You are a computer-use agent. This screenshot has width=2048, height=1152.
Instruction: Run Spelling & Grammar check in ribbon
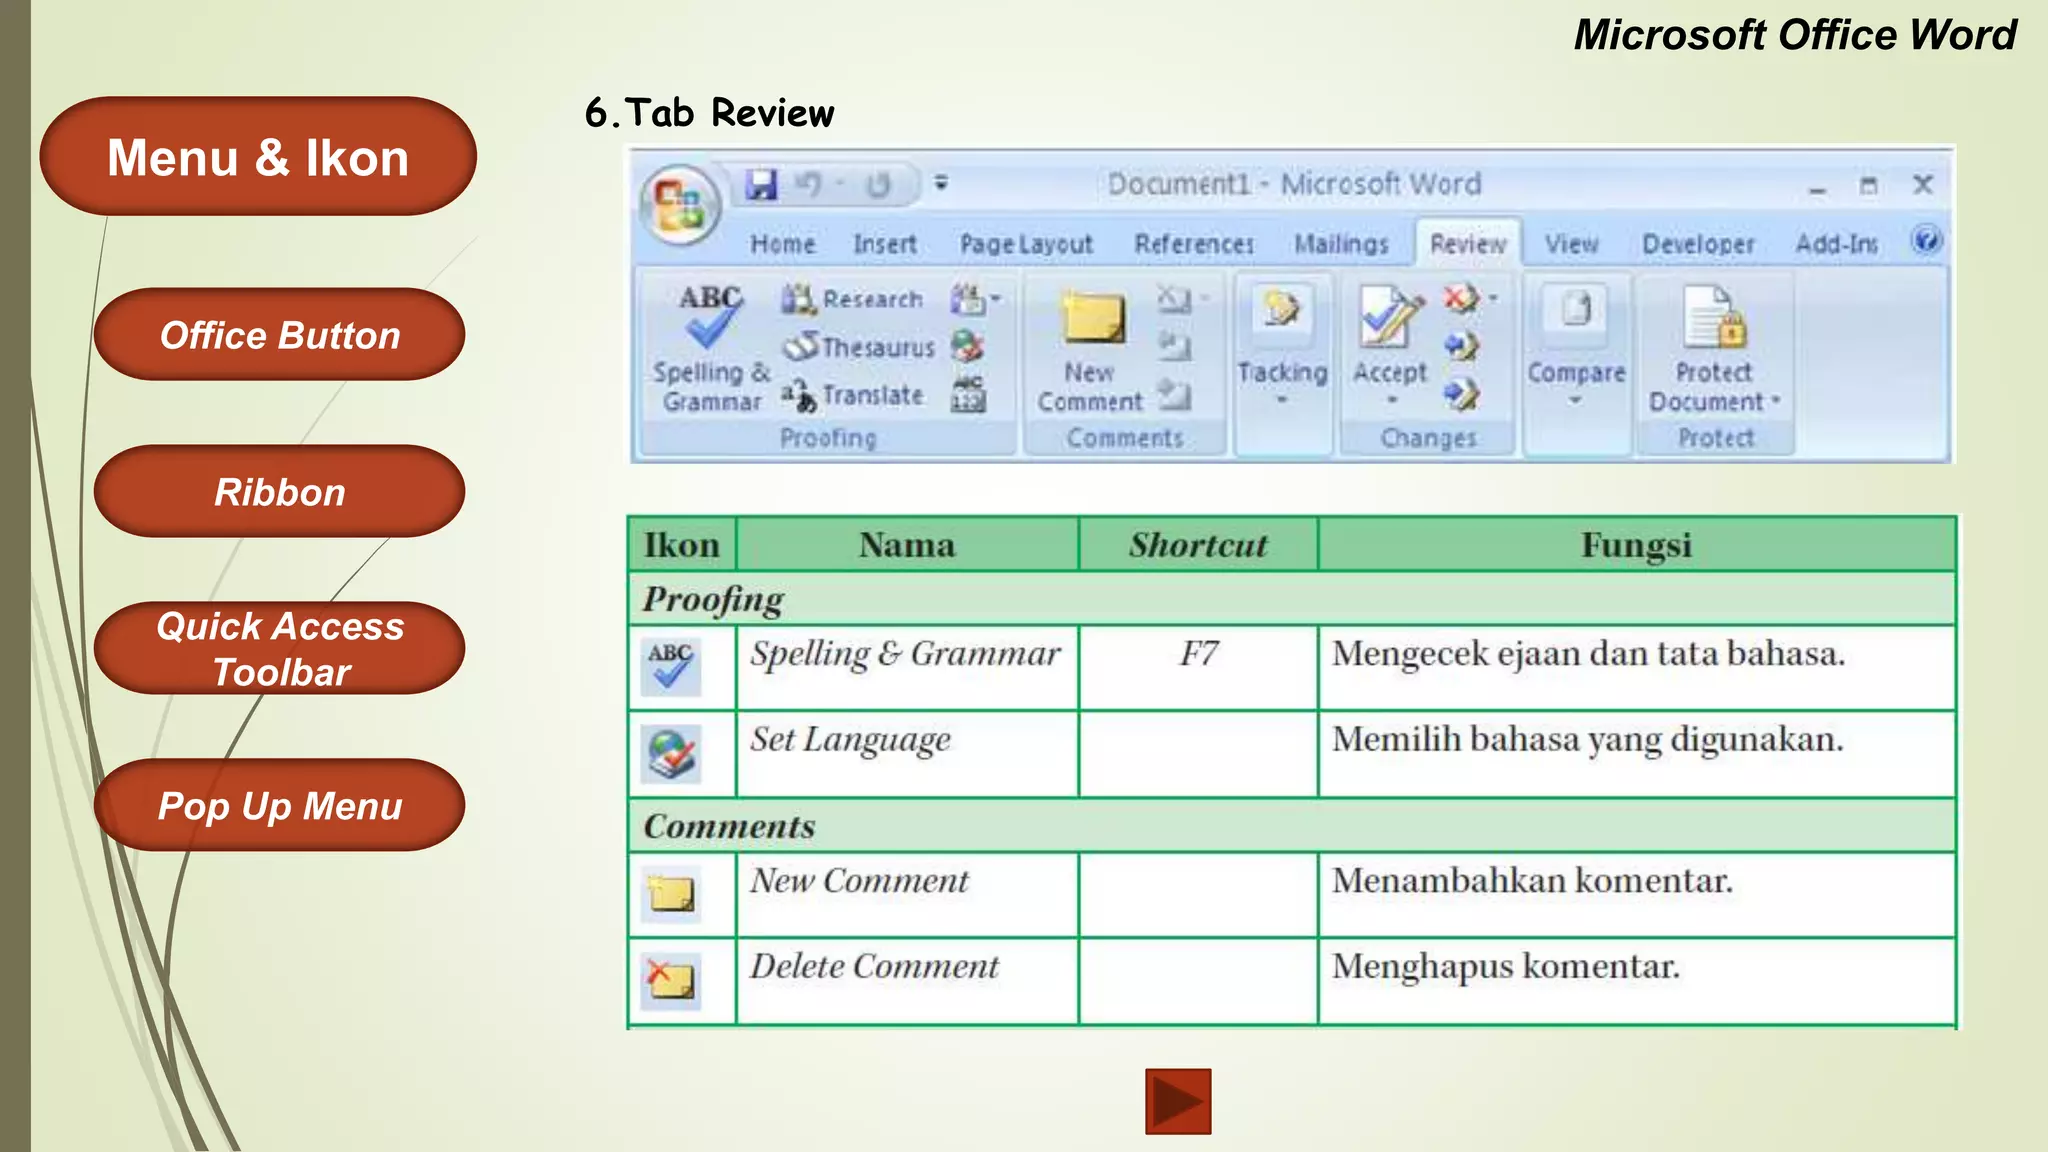coord(711,347)
